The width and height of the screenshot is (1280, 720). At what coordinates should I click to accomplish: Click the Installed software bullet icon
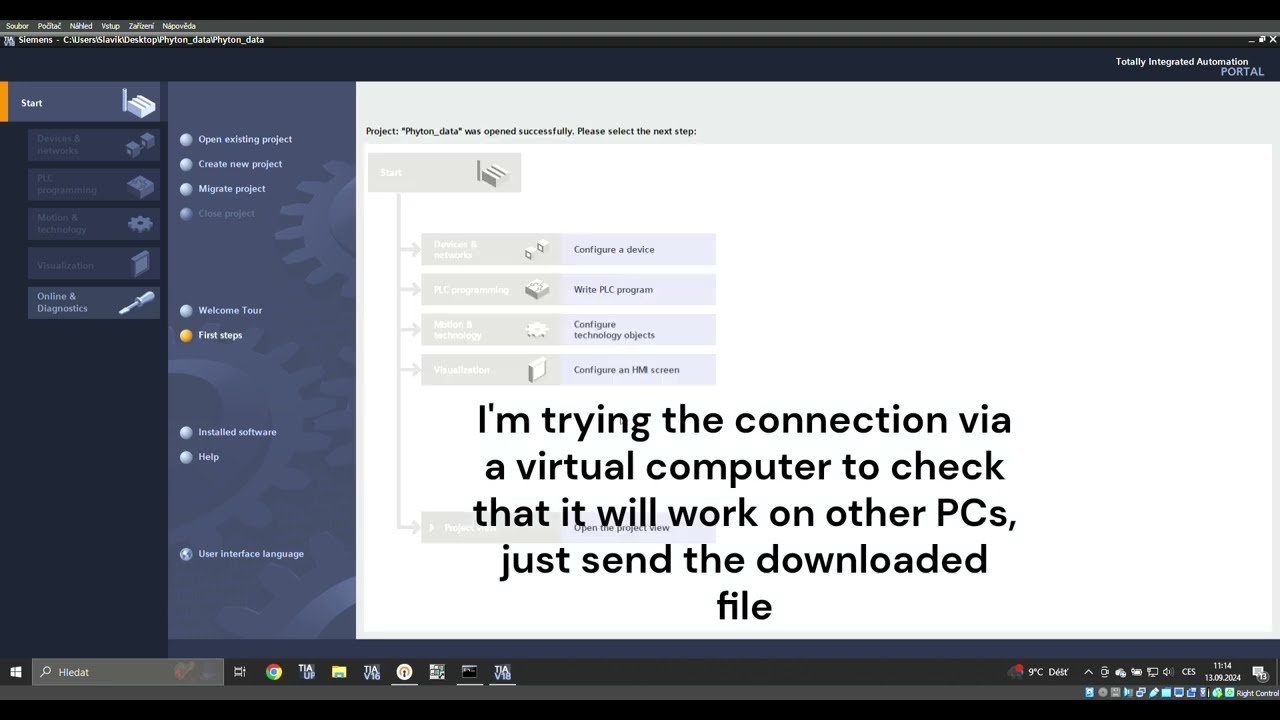186,432
